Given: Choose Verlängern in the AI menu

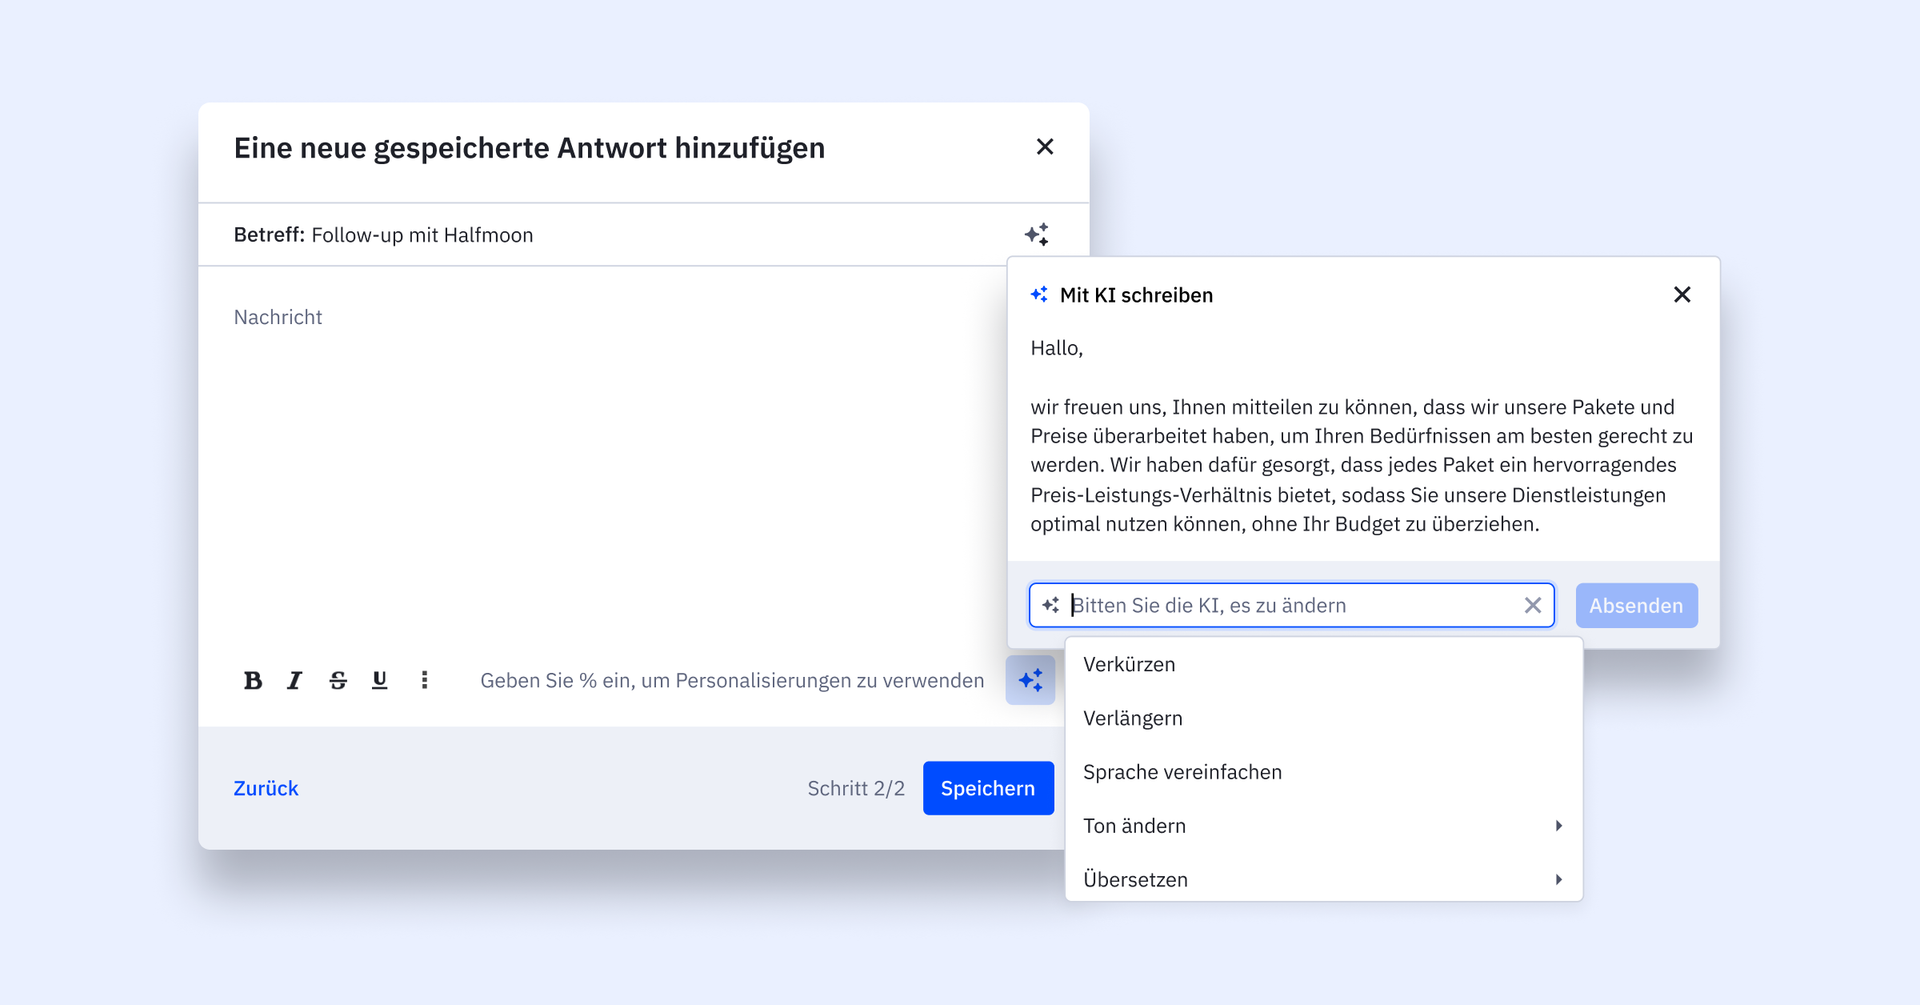Looking at the screenshot, I should pos(1132,719).
